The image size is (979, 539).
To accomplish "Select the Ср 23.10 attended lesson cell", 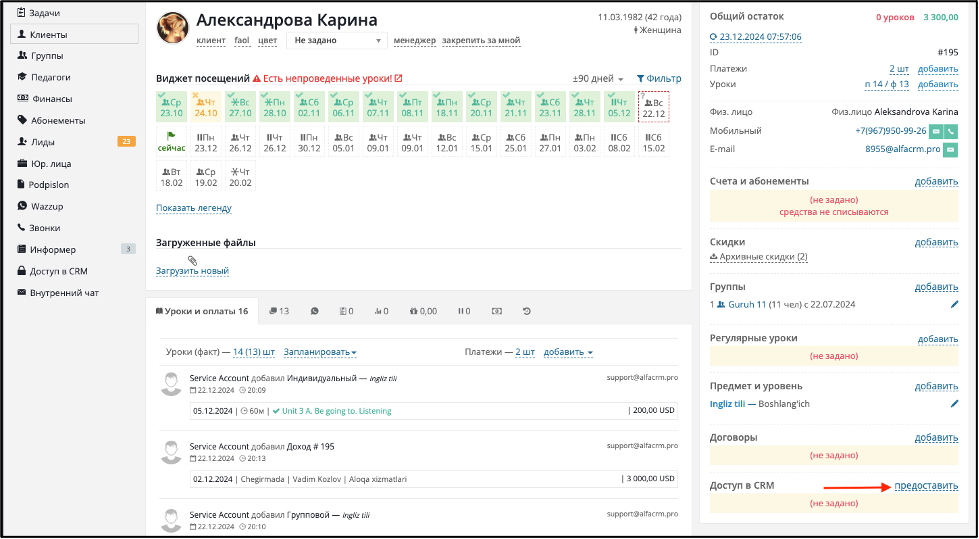I will click(171, 106).
